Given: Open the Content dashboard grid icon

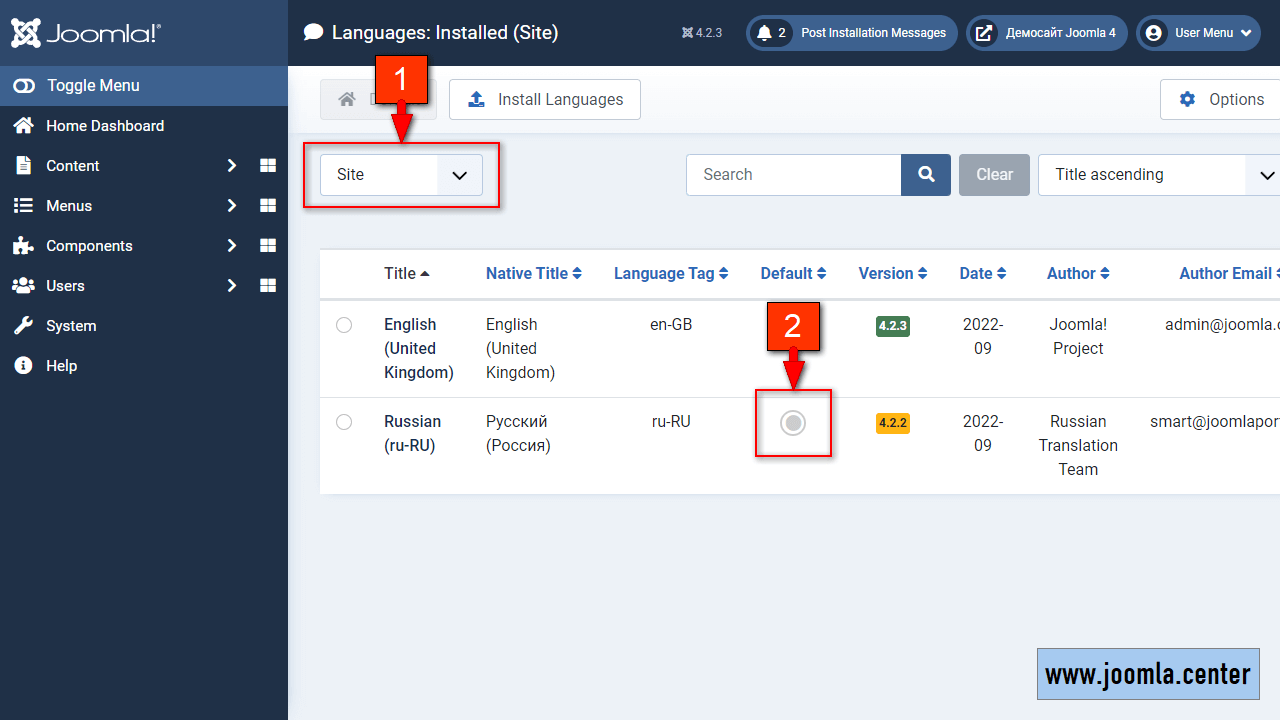Looking at the screenshot, I should click(x=268, y=166).
